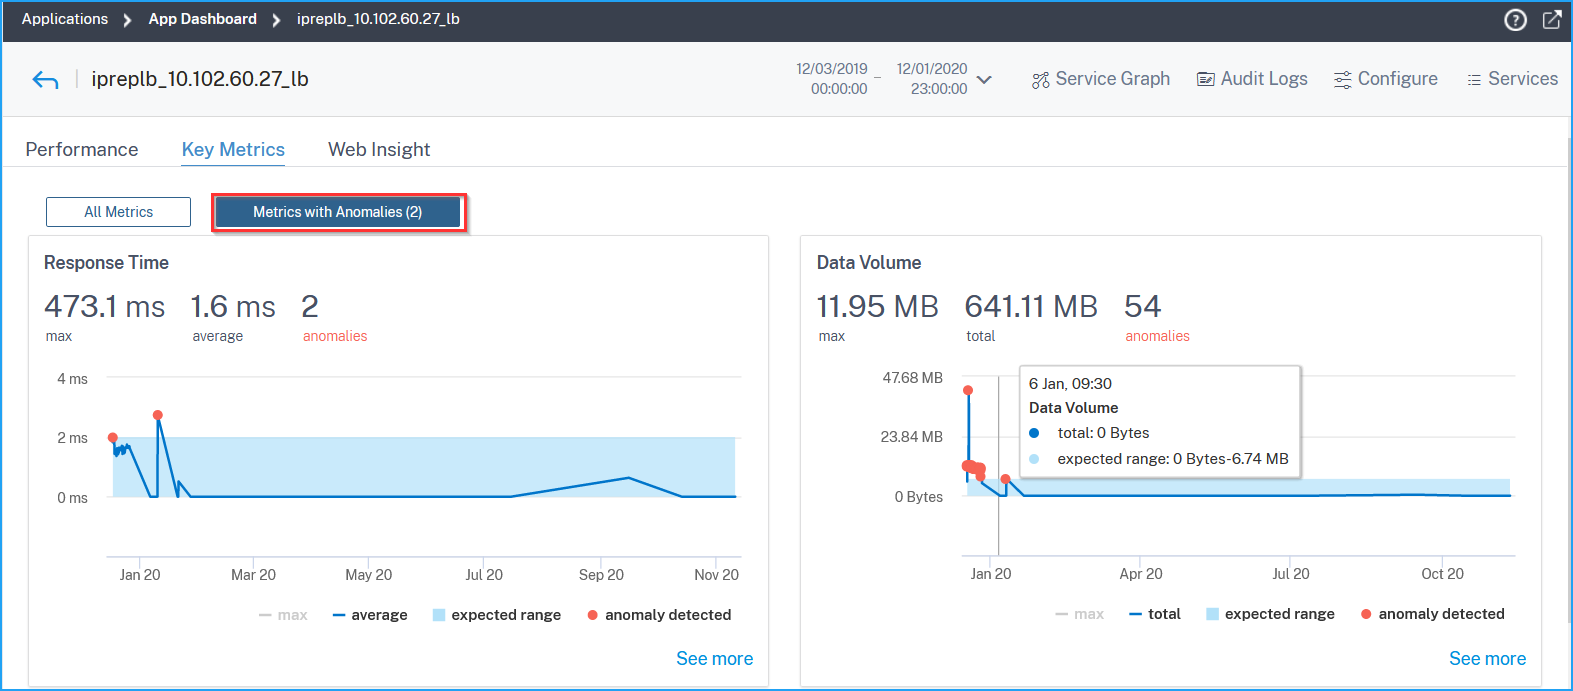1573x691 pixels.
Task: Click the Services list icon
Action: [1474, 80]
